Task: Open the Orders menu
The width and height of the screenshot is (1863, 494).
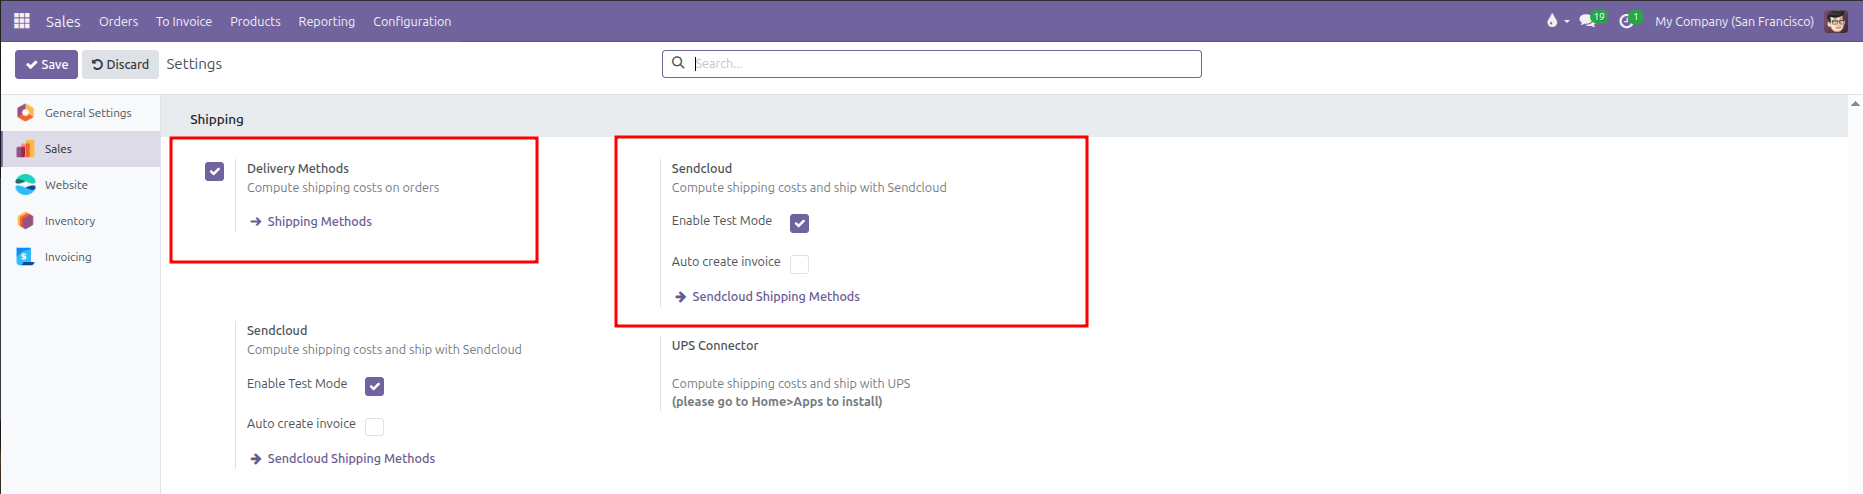Action: pos(119,21)
